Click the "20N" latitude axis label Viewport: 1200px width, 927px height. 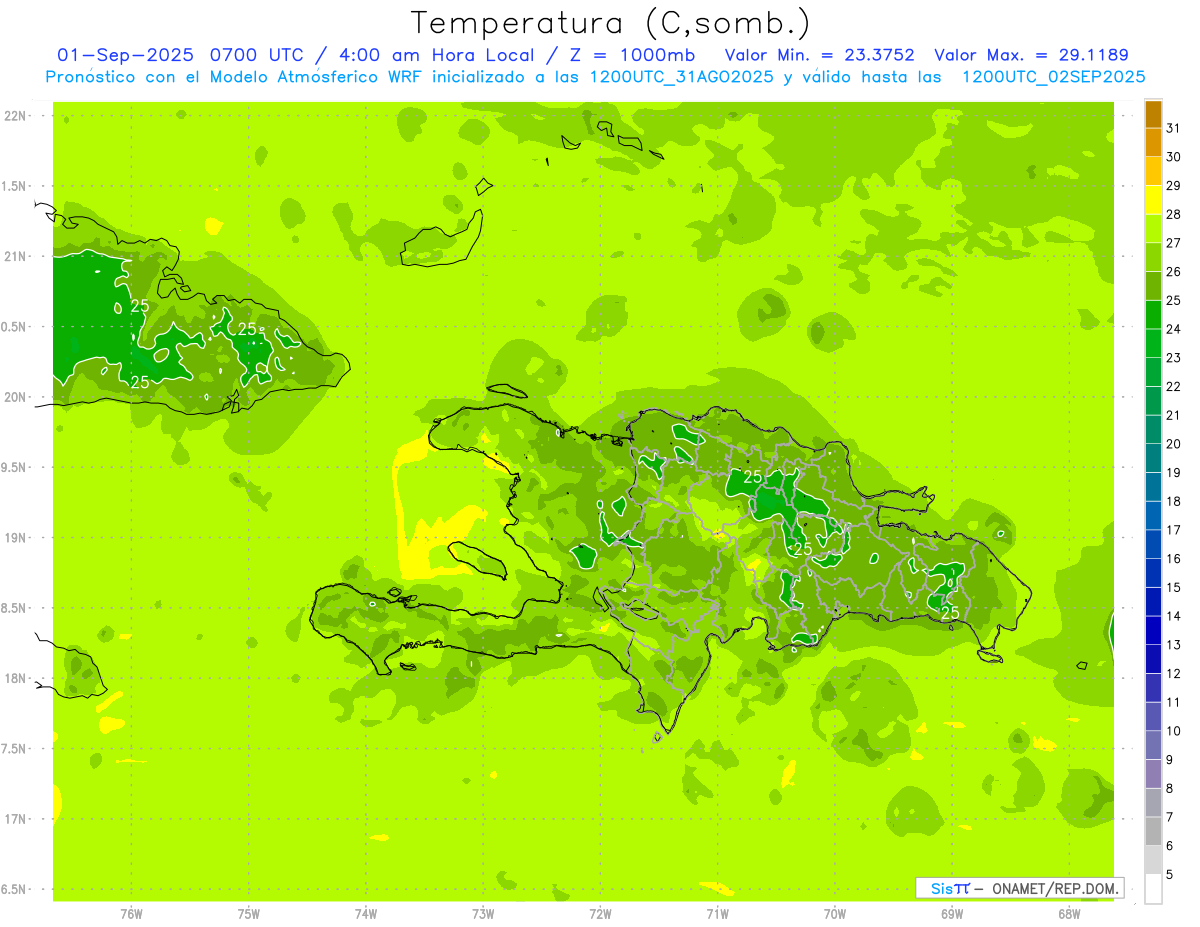point(17,397)
